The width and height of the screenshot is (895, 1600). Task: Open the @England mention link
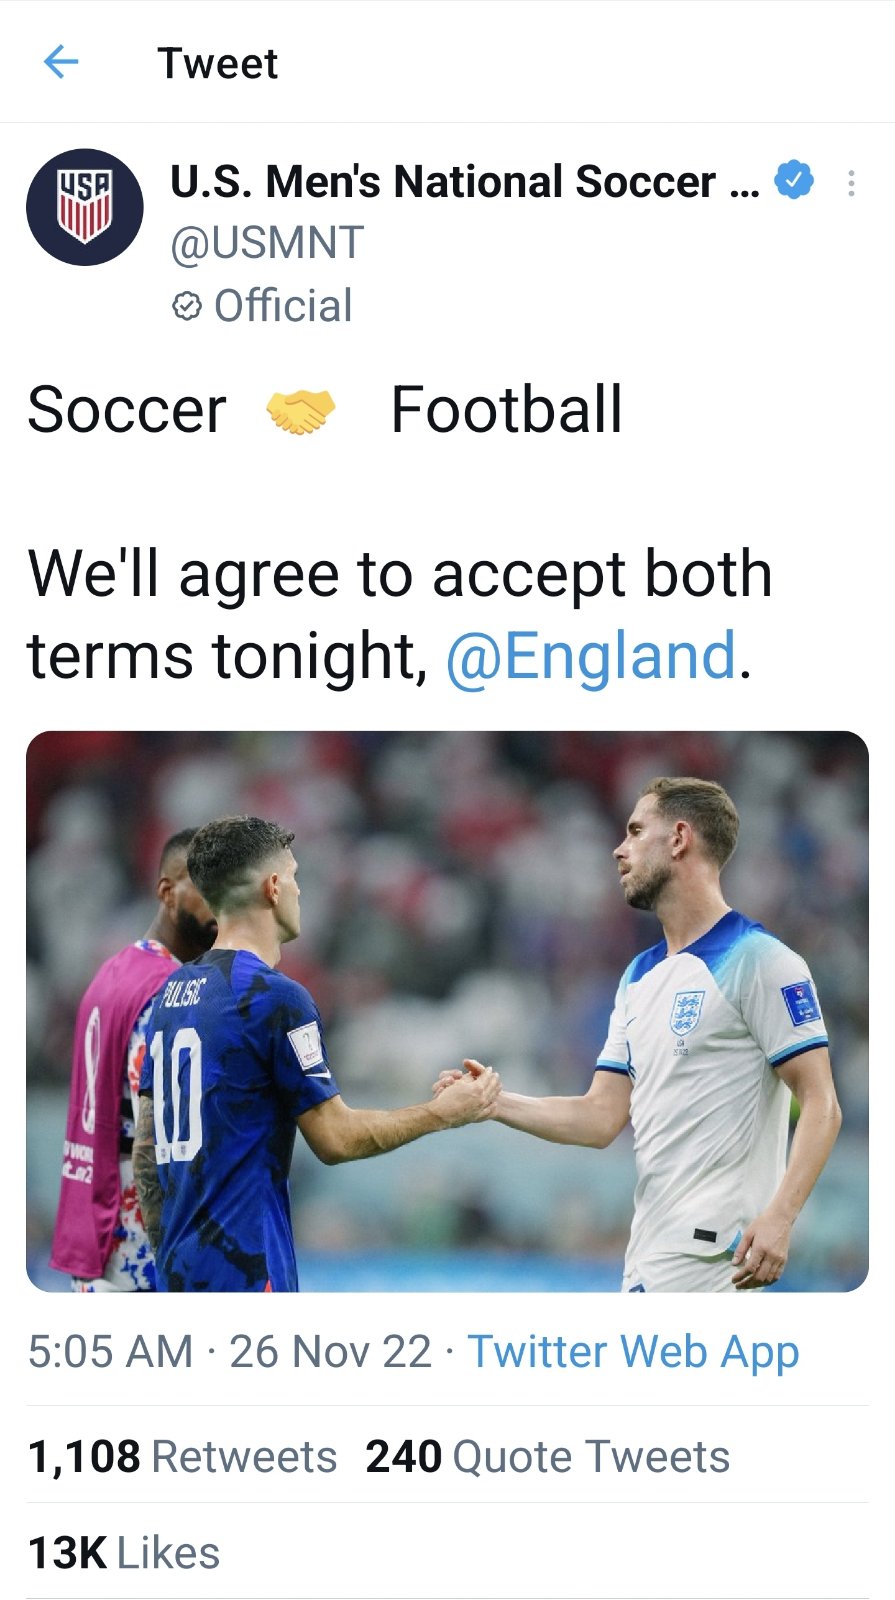tap(591, 656)
